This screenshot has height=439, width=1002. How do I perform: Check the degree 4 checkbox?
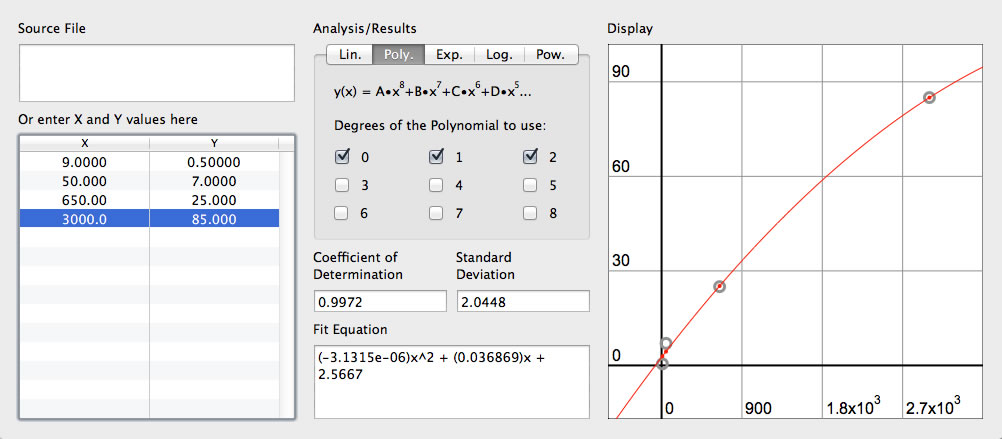click(437, 185)
